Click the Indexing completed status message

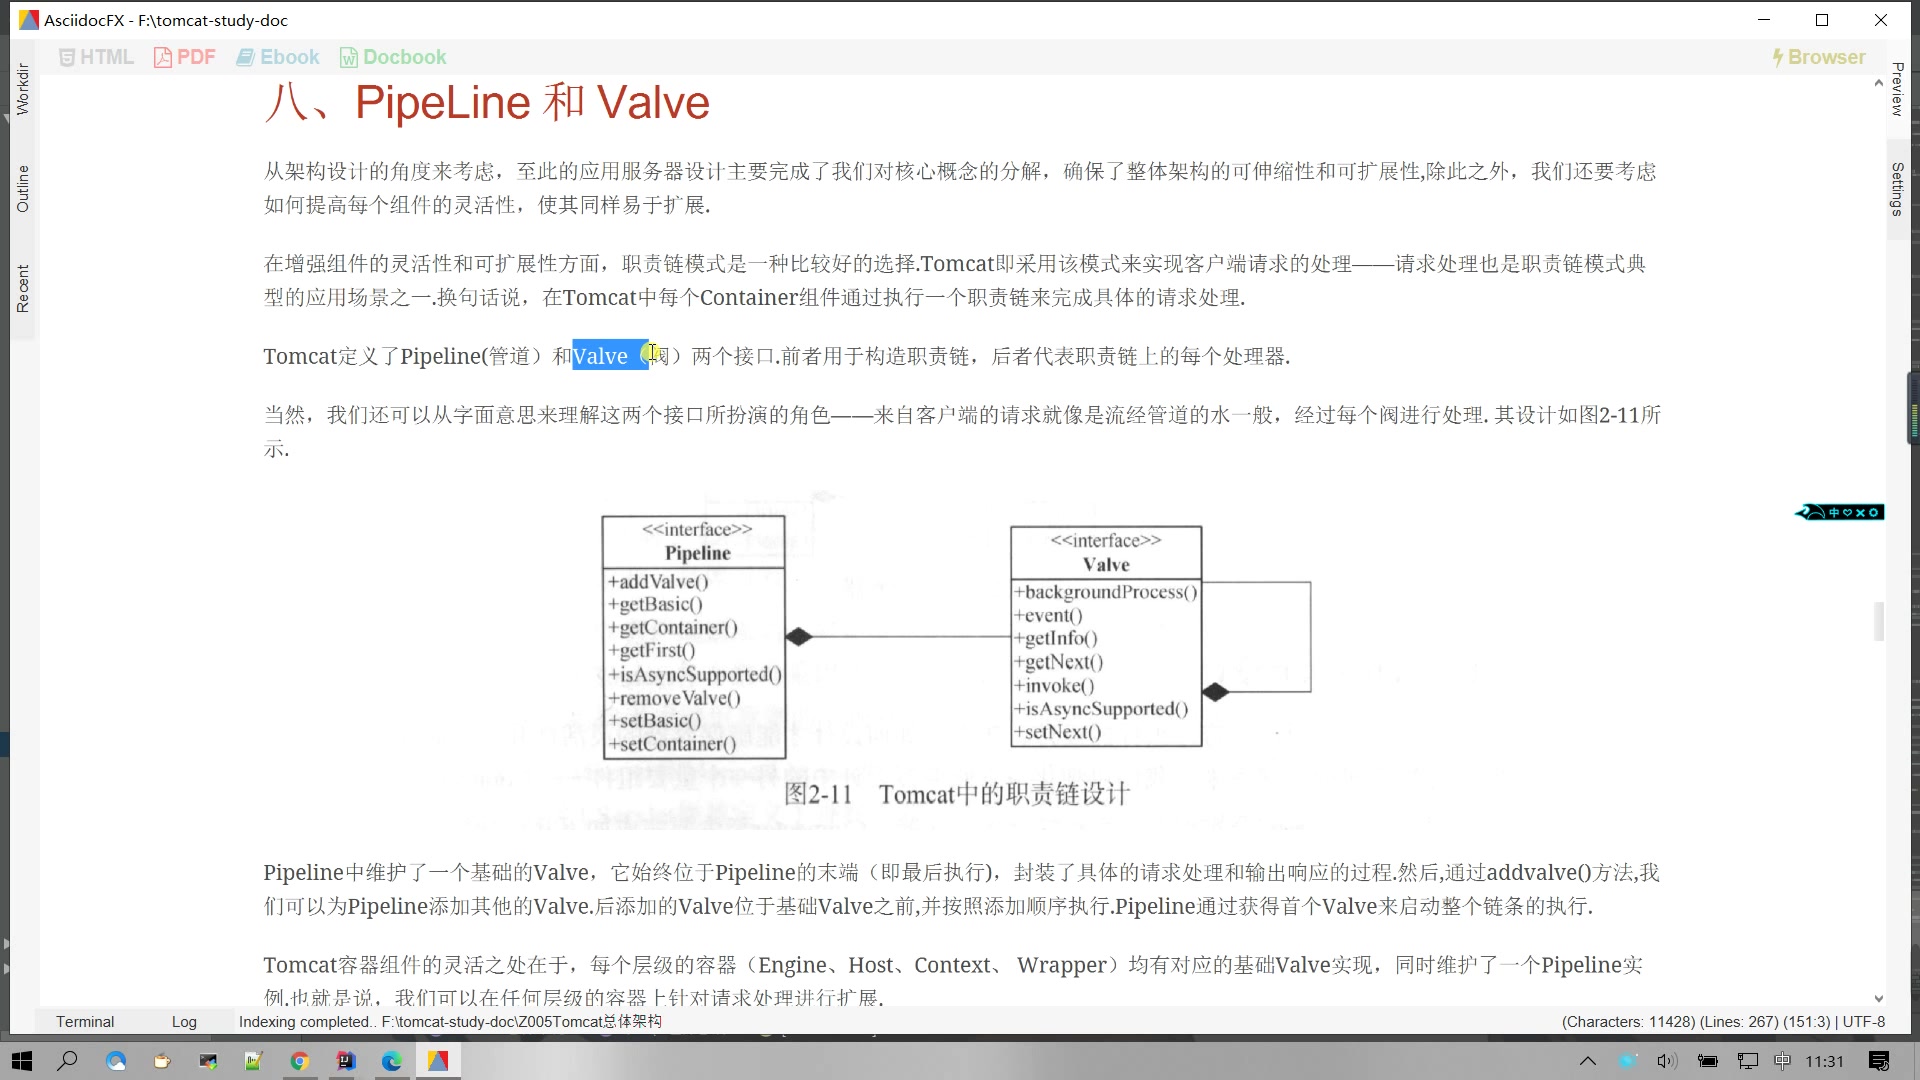[450, 1021]
